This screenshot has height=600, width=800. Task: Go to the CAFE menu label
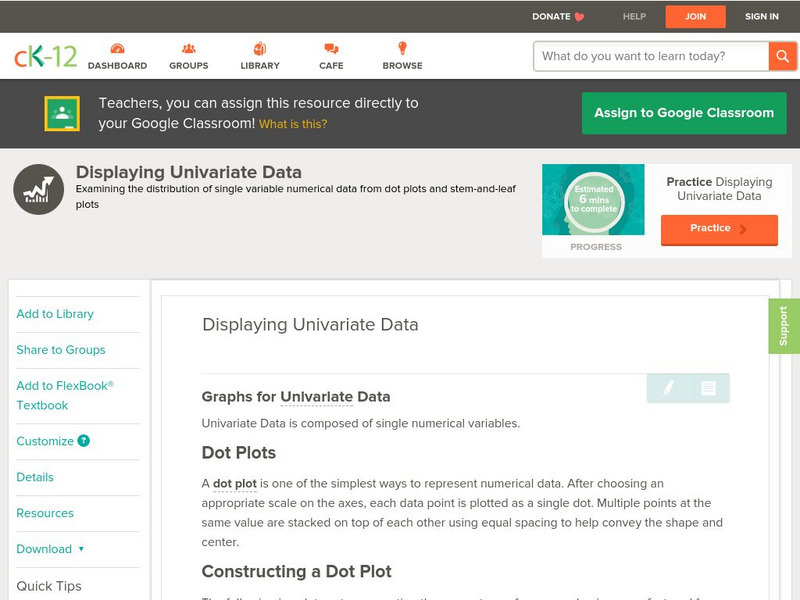point(331,66)
